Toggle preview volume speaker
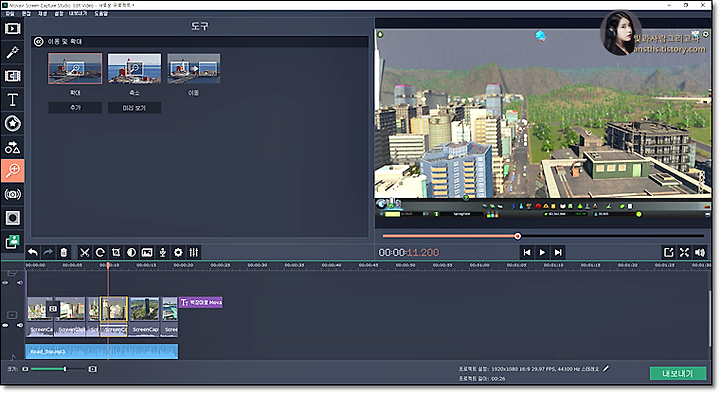This screenshot has height=393, width=720. click(700, 252)
